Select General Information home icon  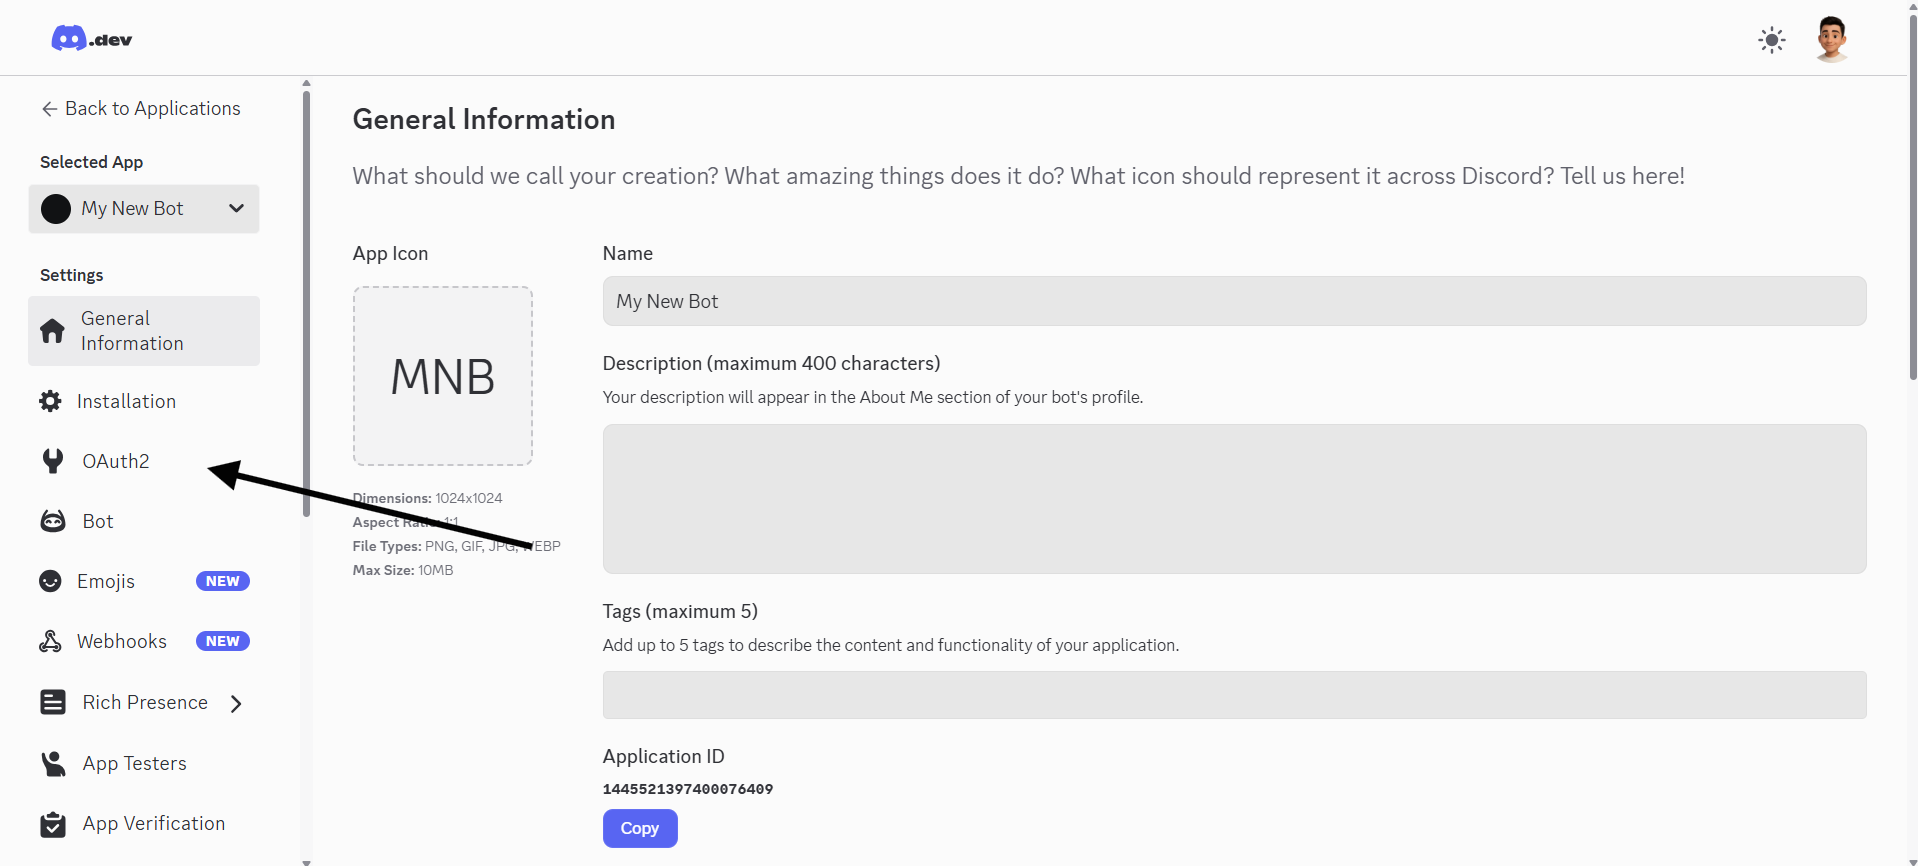pos(53,331)
